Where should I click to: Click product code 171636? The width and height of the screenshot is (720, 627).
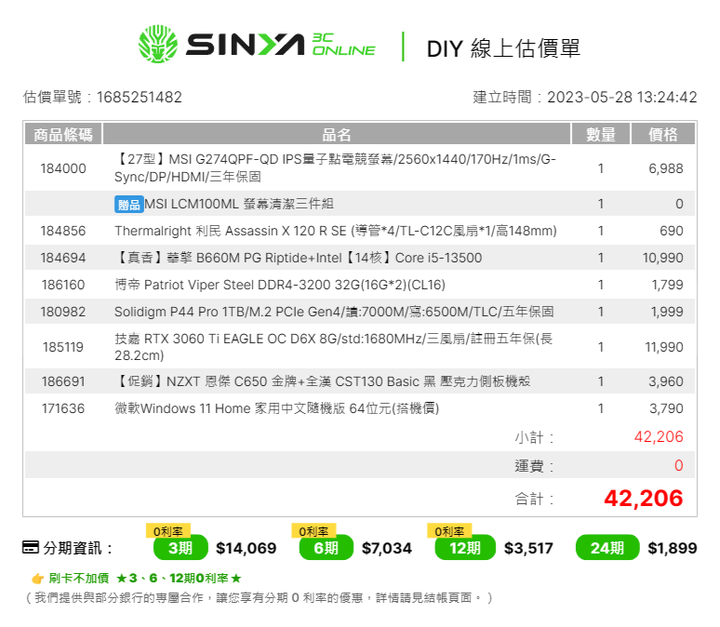[x=63, y=408]
